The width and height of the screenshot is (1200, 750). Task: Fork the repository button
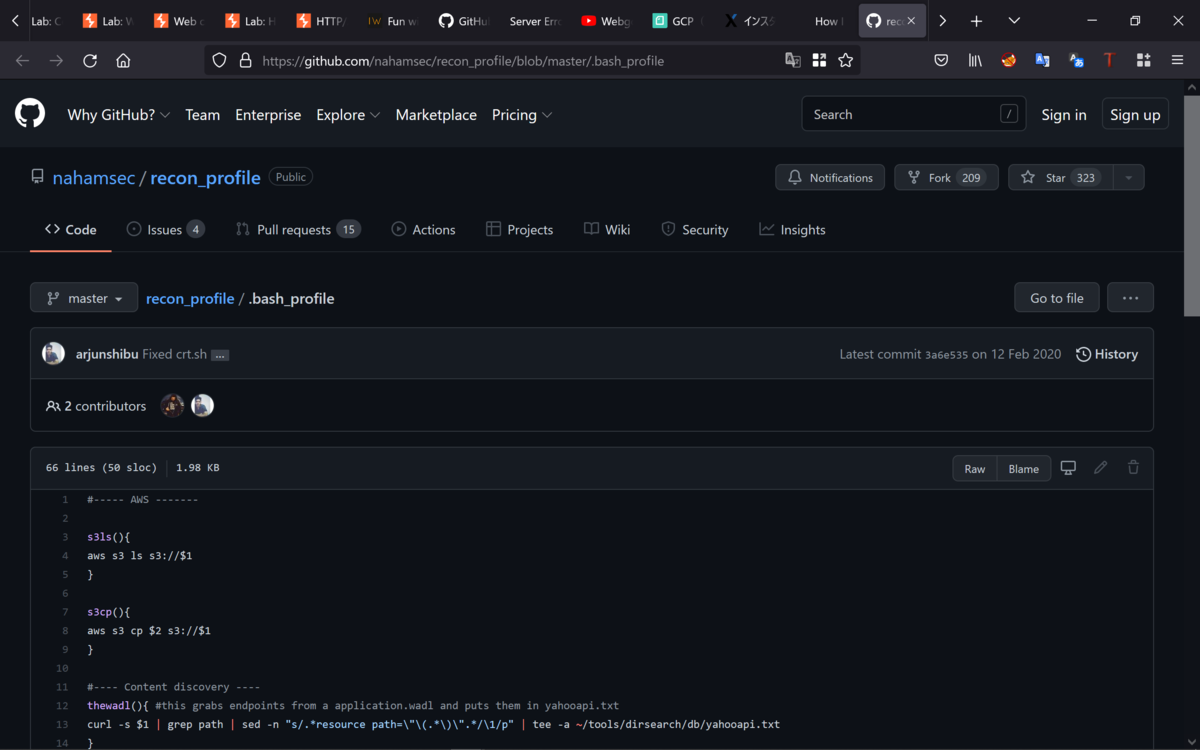(946, 177)
